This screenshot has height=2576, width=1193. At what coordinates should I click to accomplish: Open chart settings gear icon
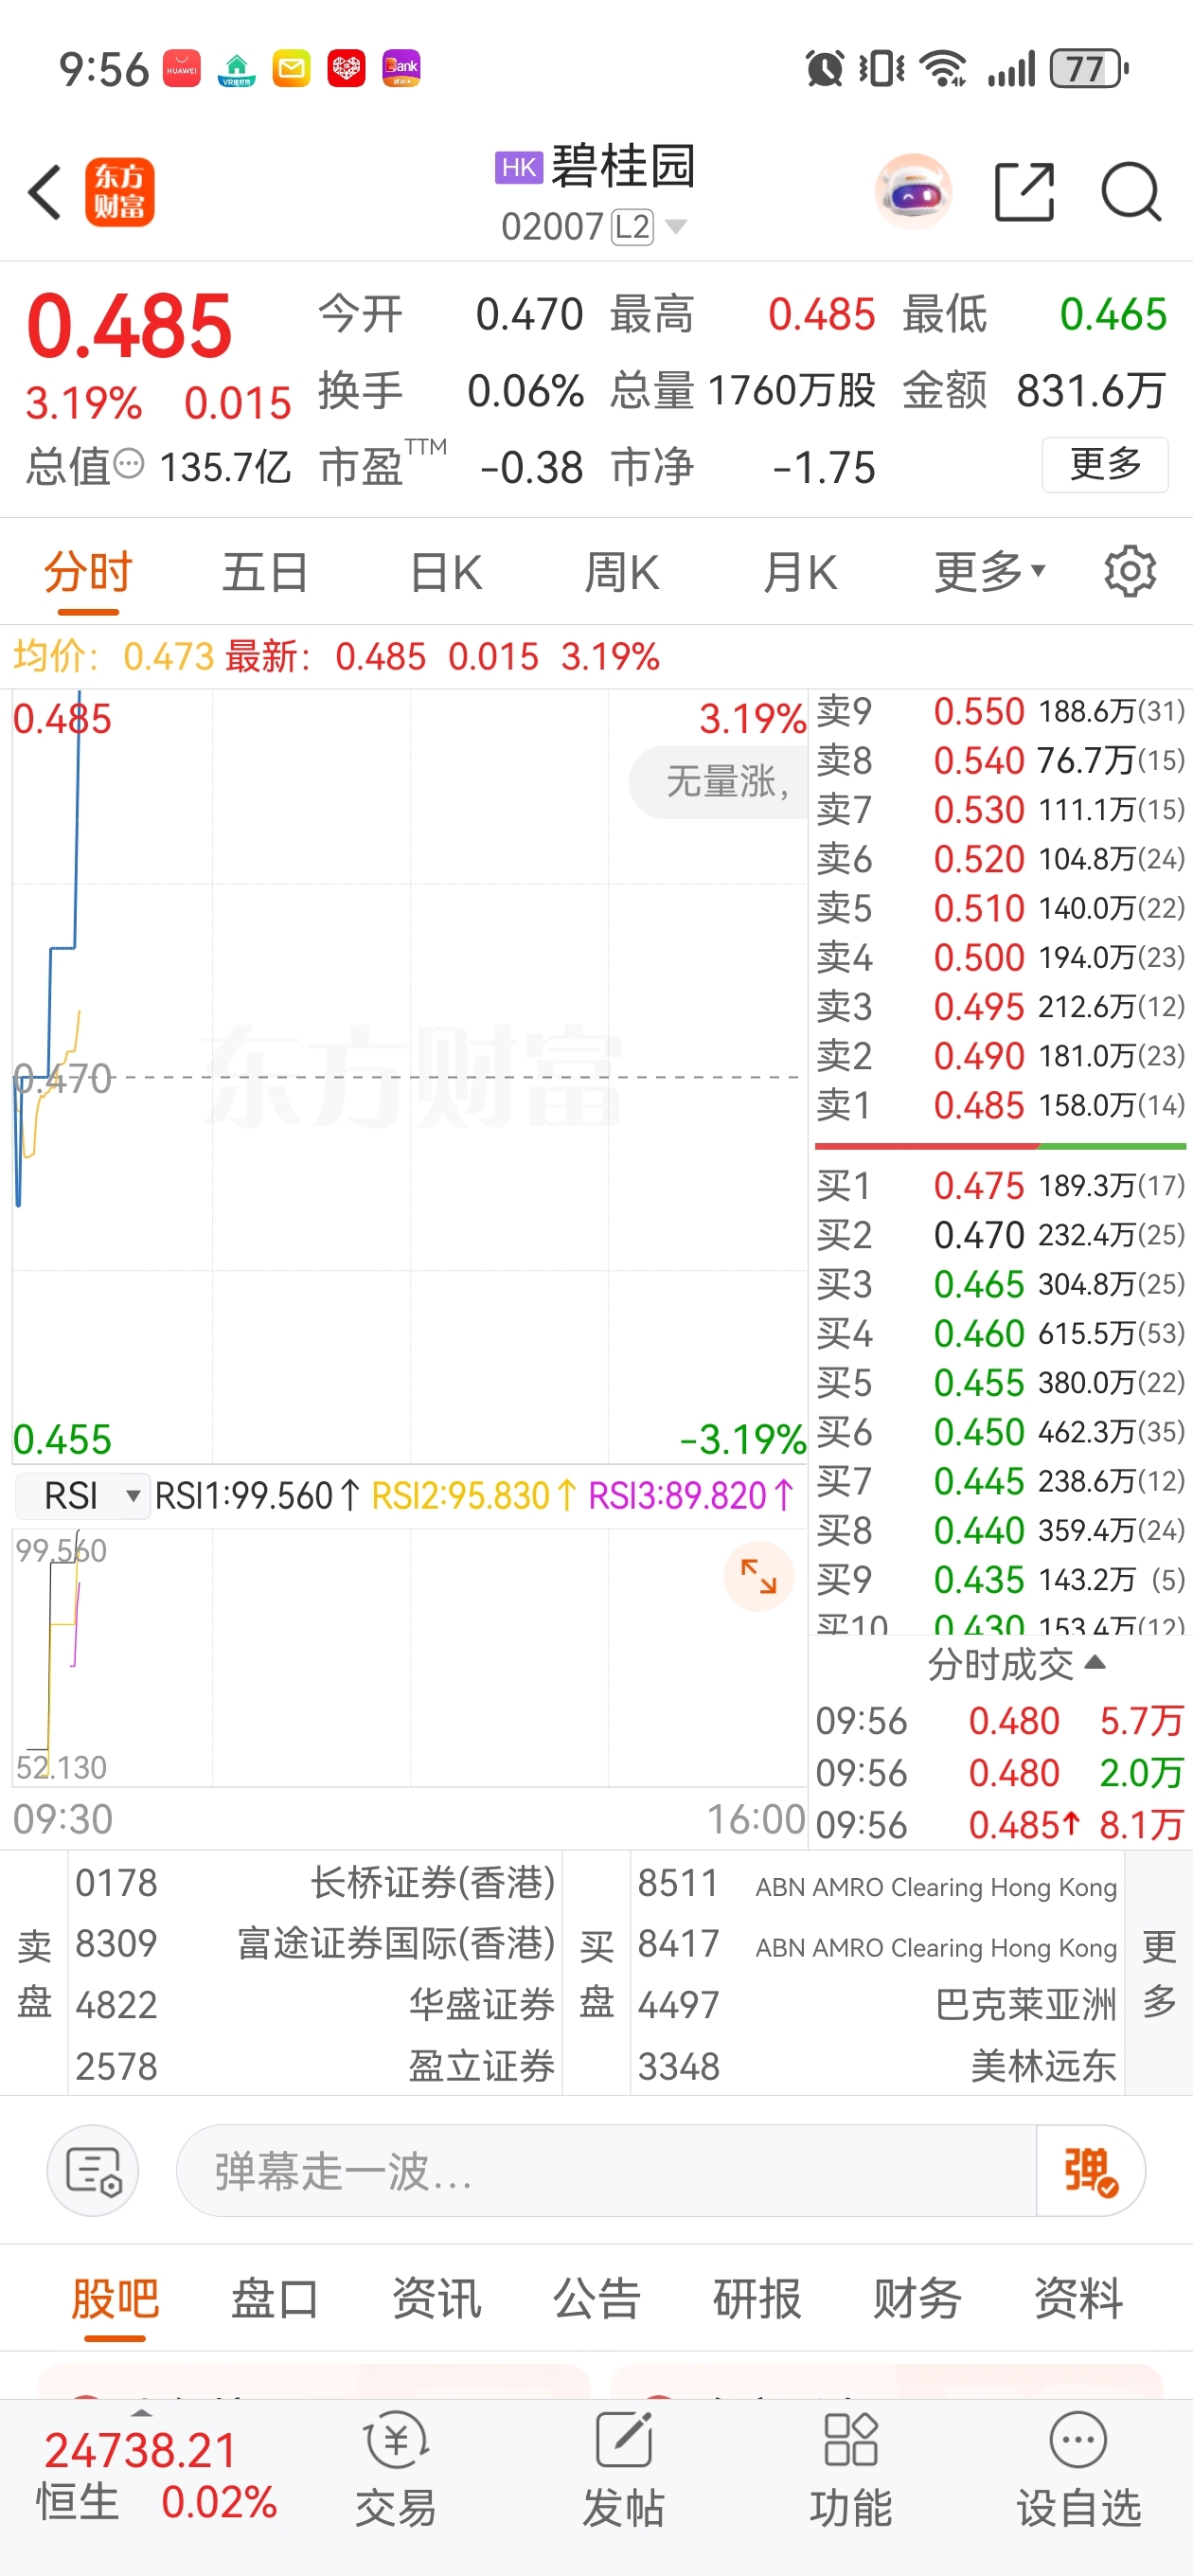[x=1130, y=572]
